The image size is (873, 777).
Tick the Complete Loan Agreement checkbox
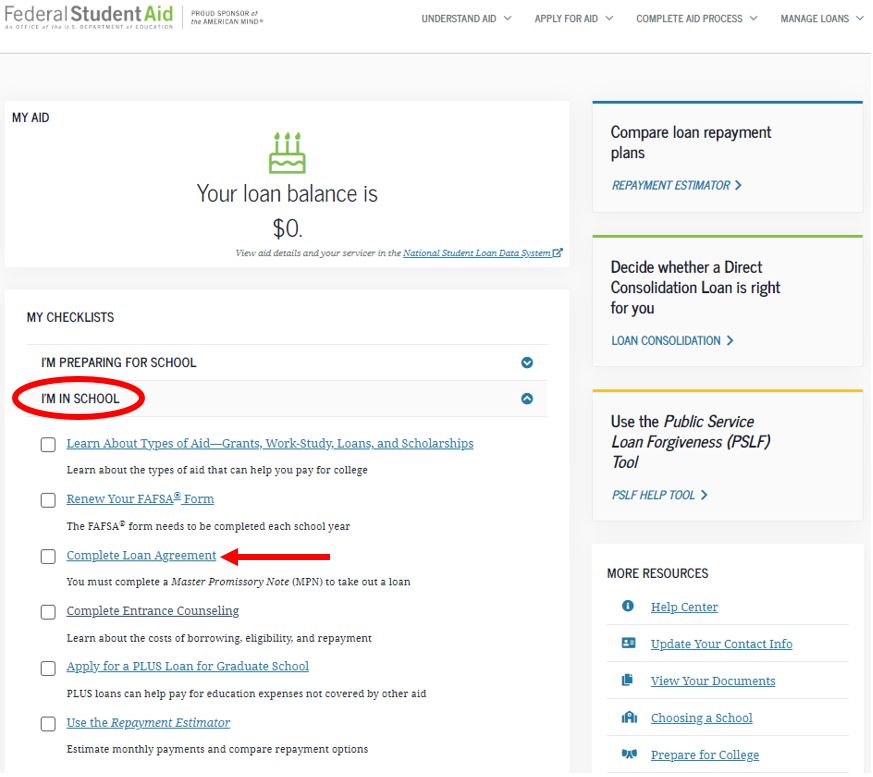pos(48,557)
